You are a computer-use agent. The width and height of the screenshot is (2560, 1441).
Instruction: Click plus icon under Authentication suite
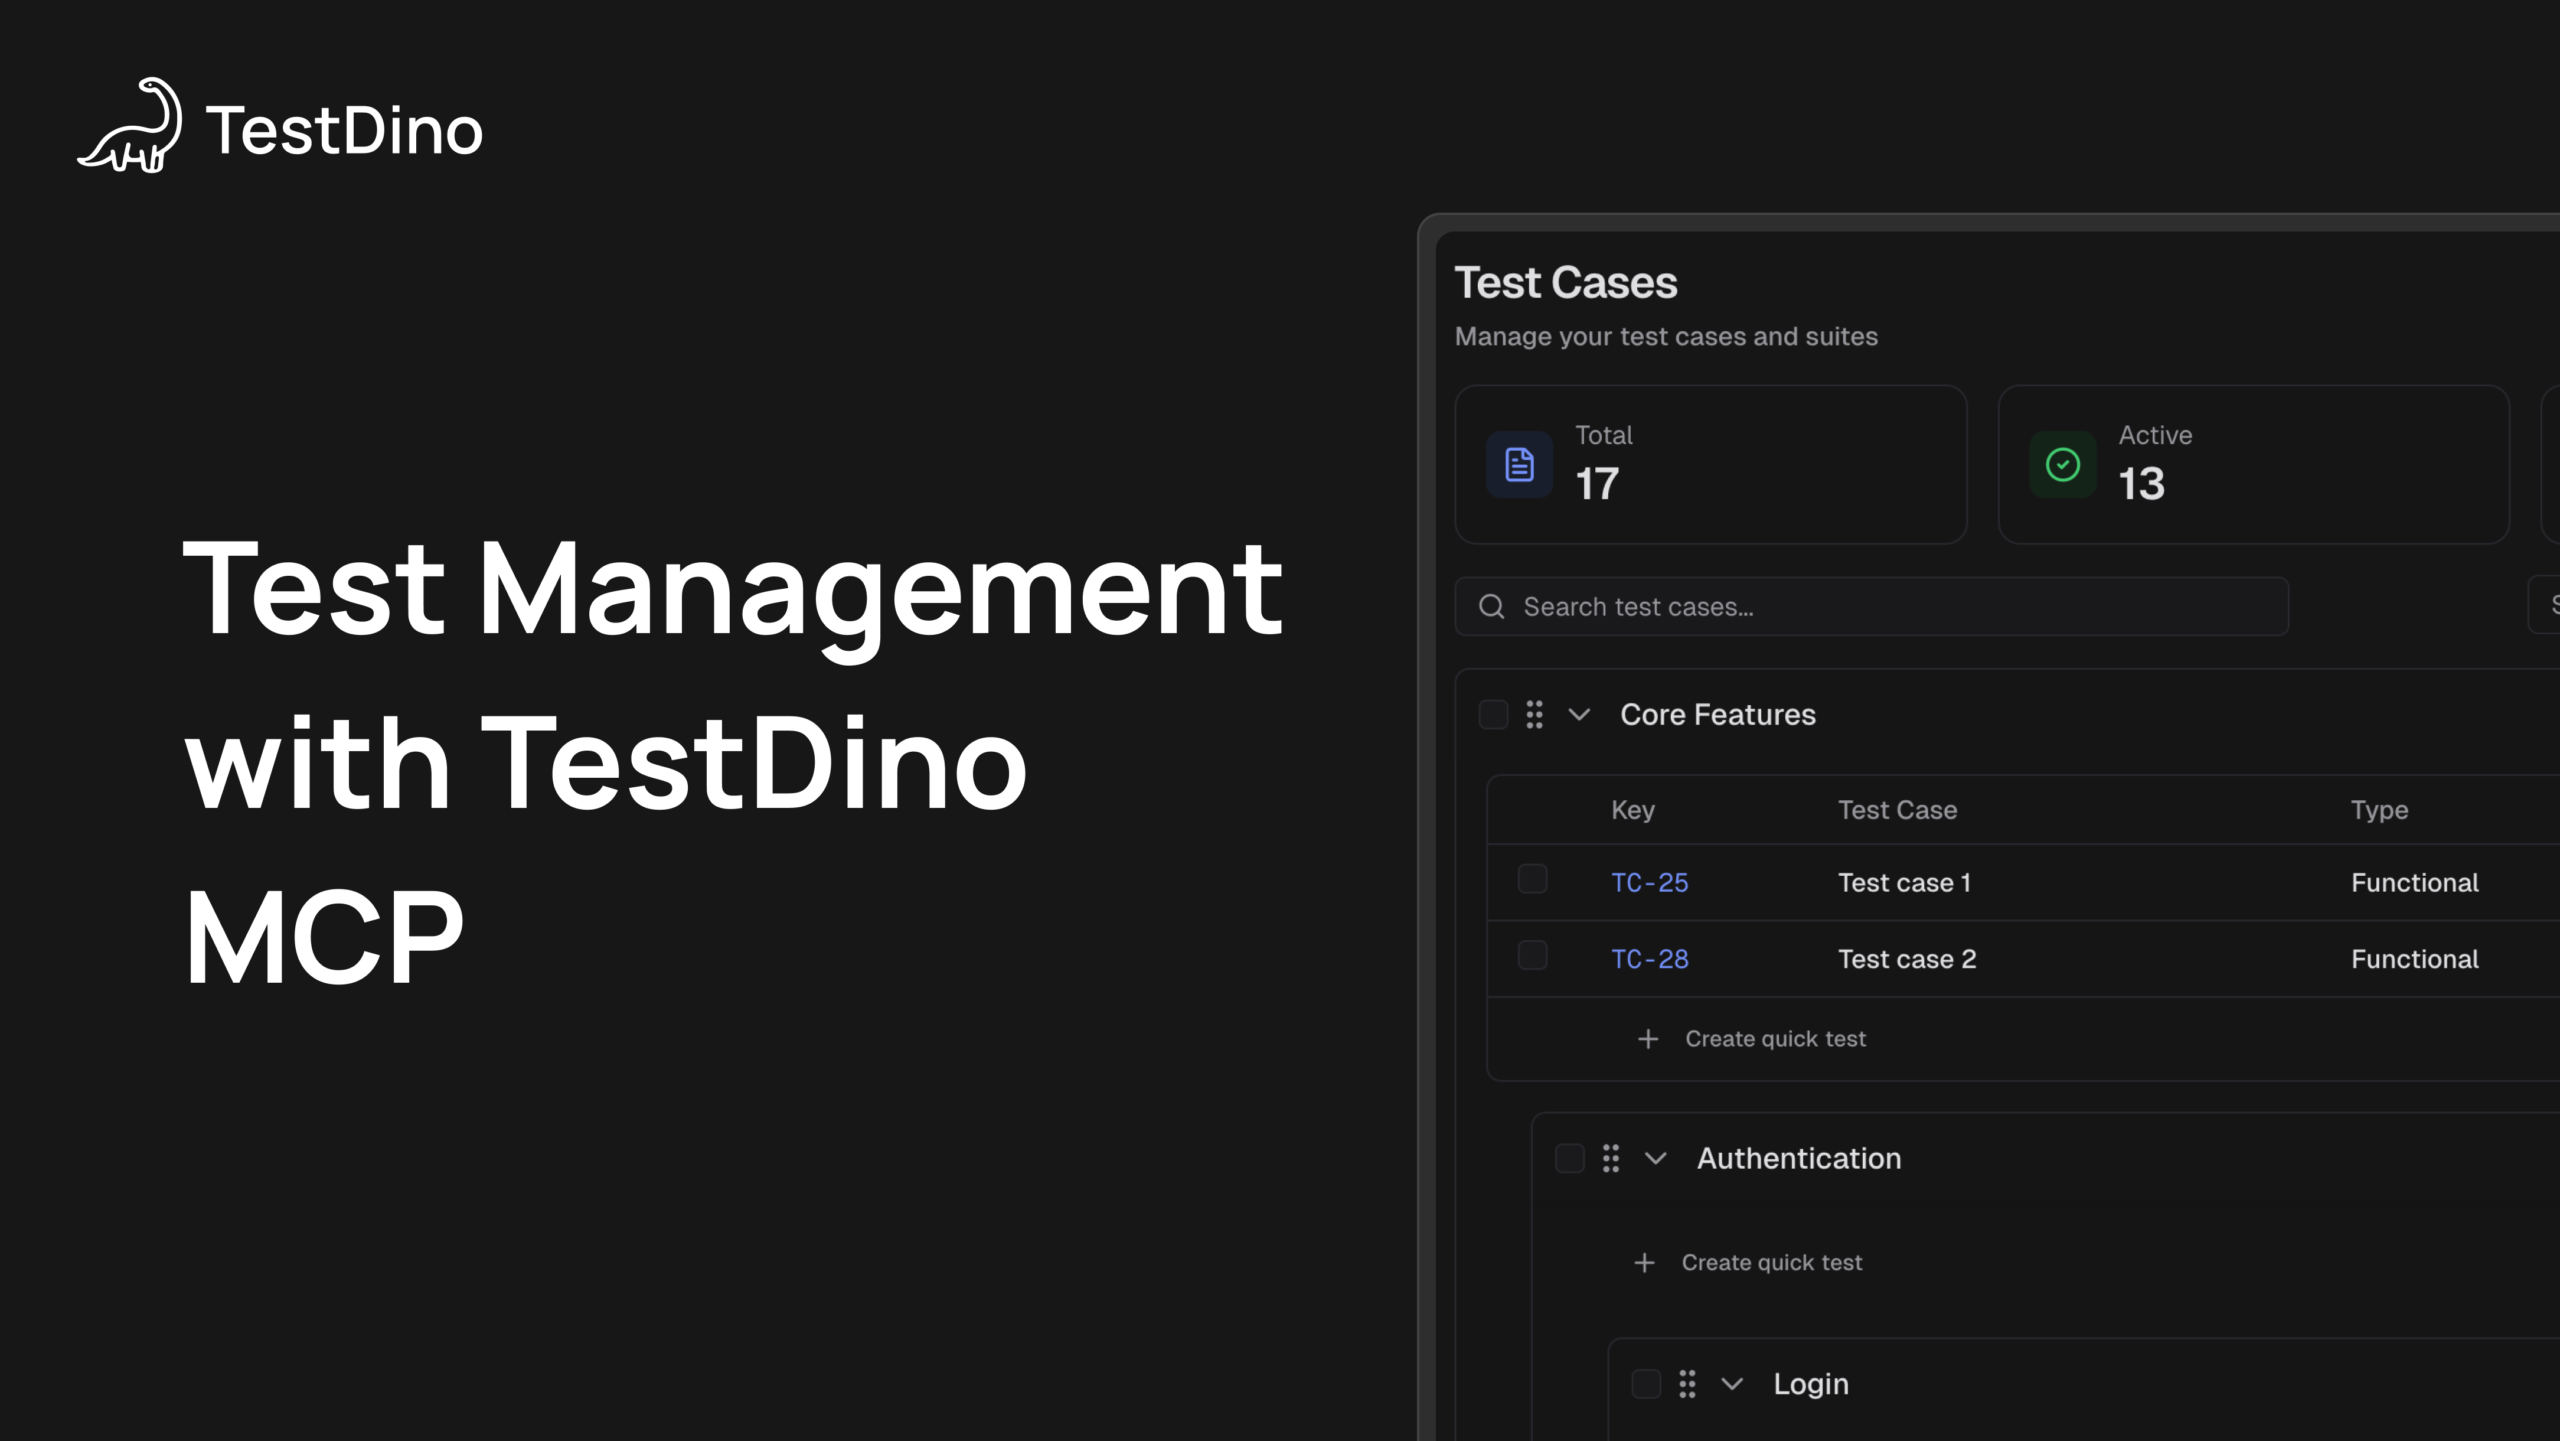[x=1644, y=1263]
